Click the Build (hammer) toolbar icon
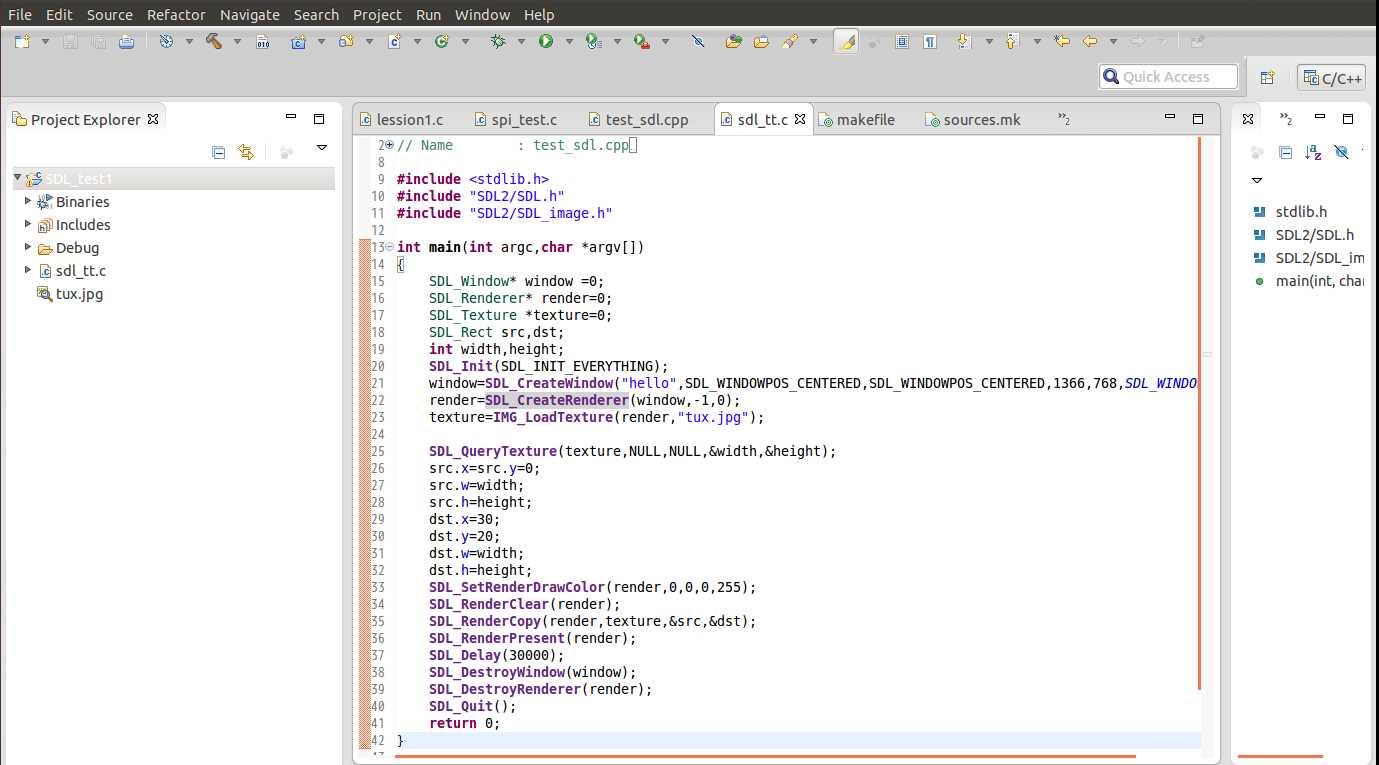 (214, 42)
